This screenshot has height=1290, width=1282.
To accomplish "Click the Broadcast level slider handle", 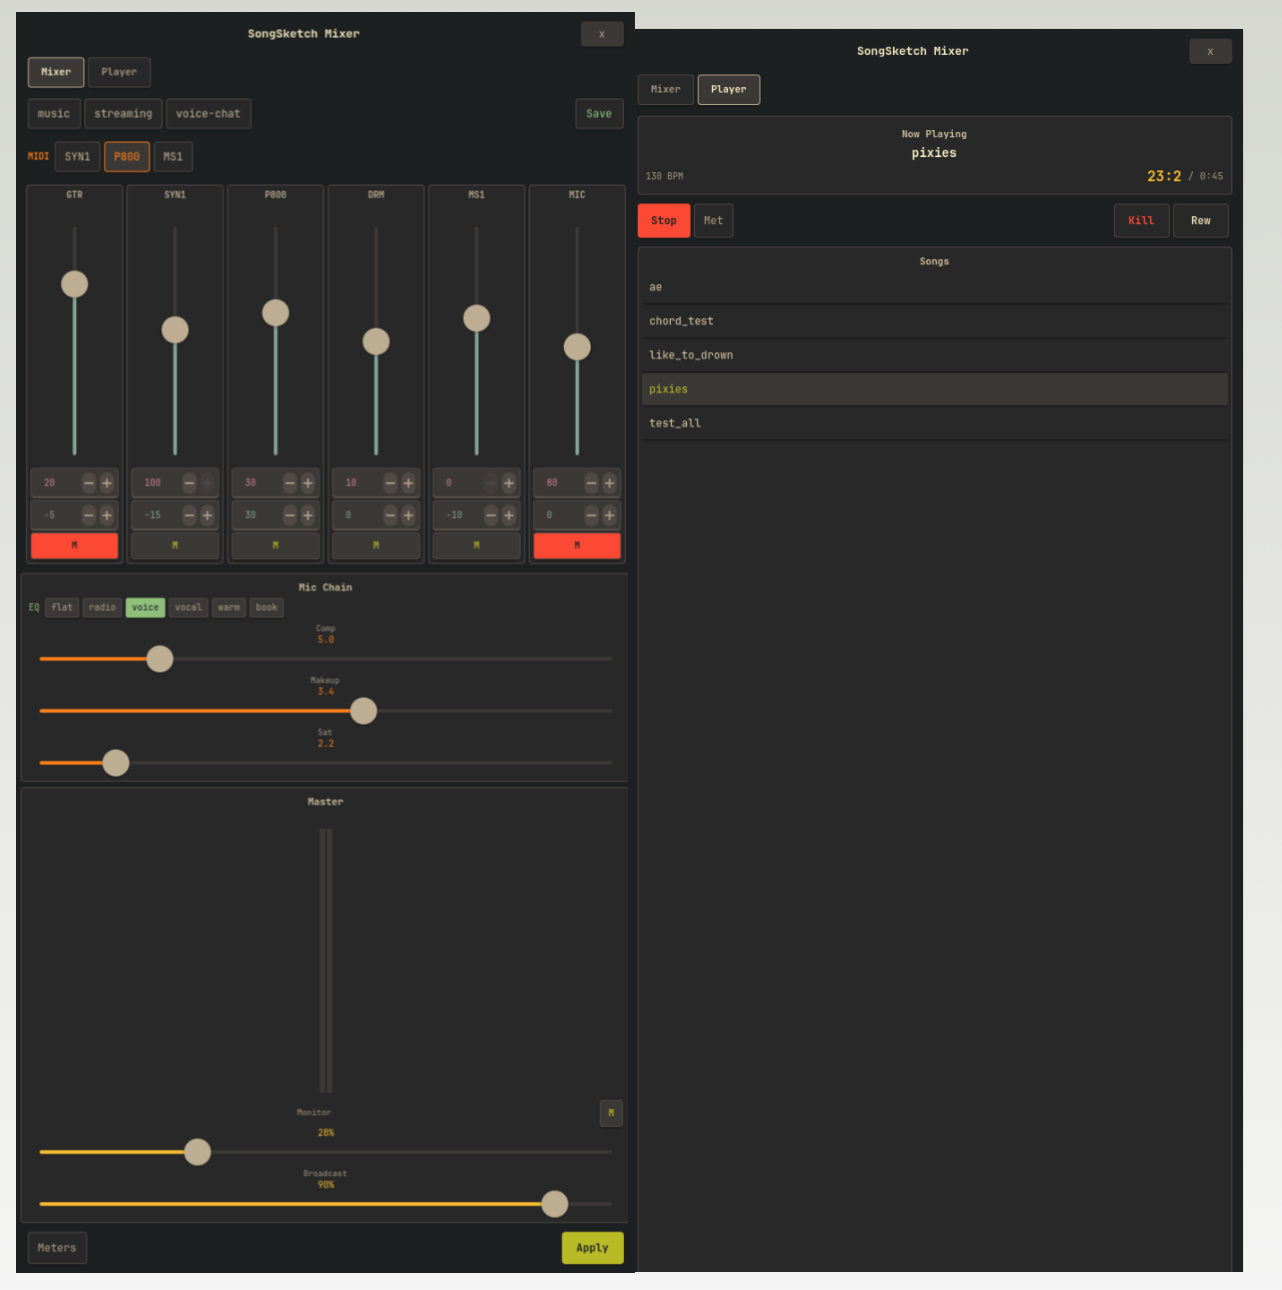I will (x=555, y=1204).
